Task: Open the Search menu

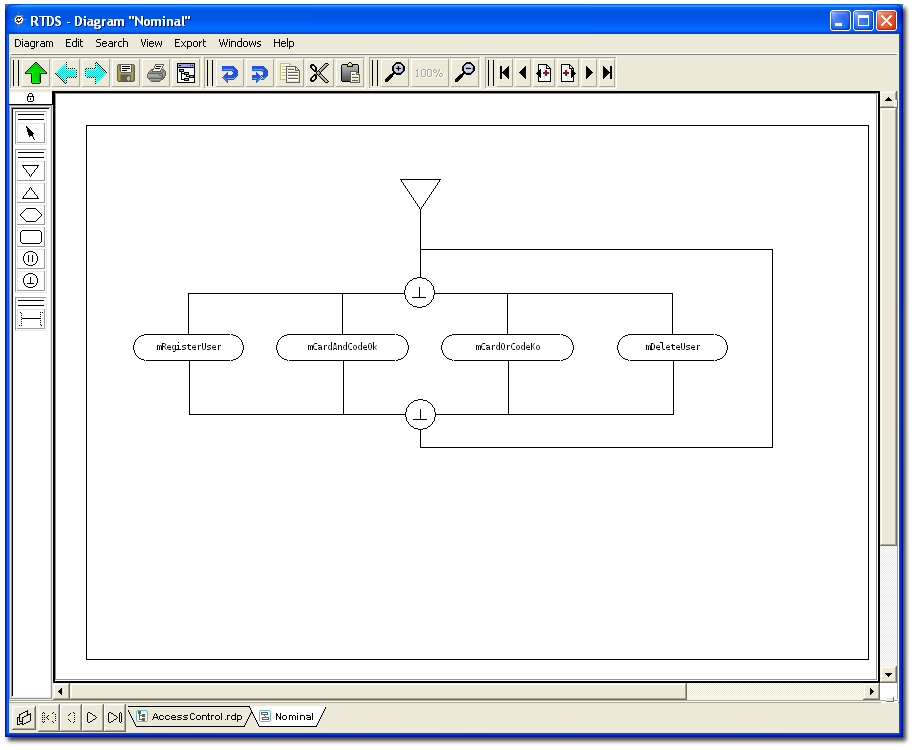Action: [x=111, y=43]
